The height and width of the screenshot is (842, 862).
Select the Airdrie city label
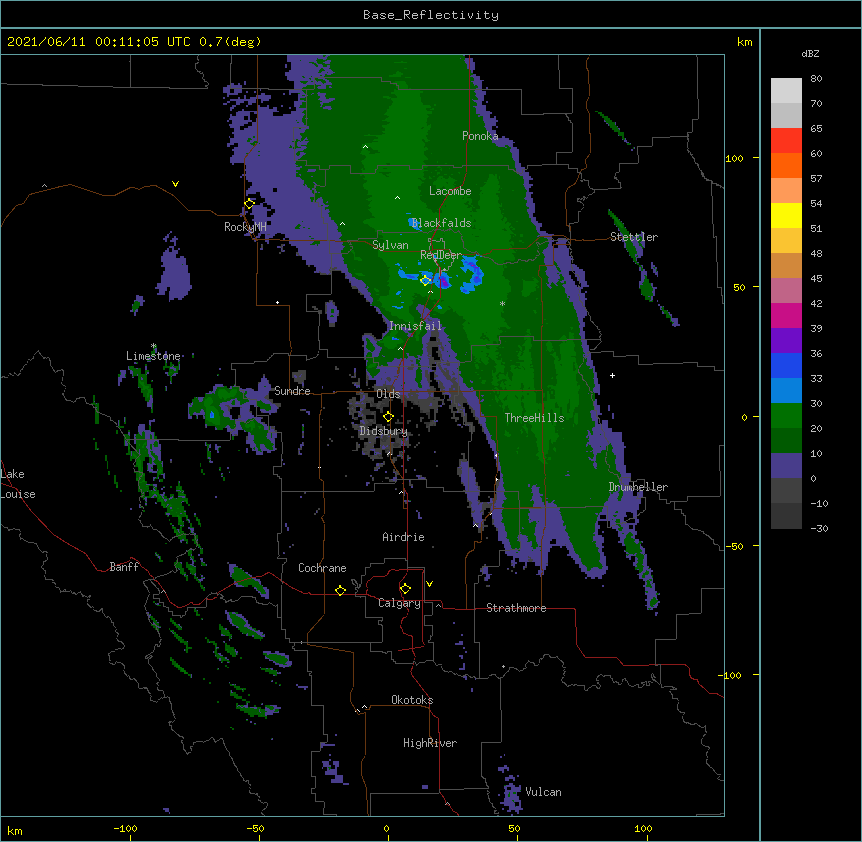click(x=403, y=537)
